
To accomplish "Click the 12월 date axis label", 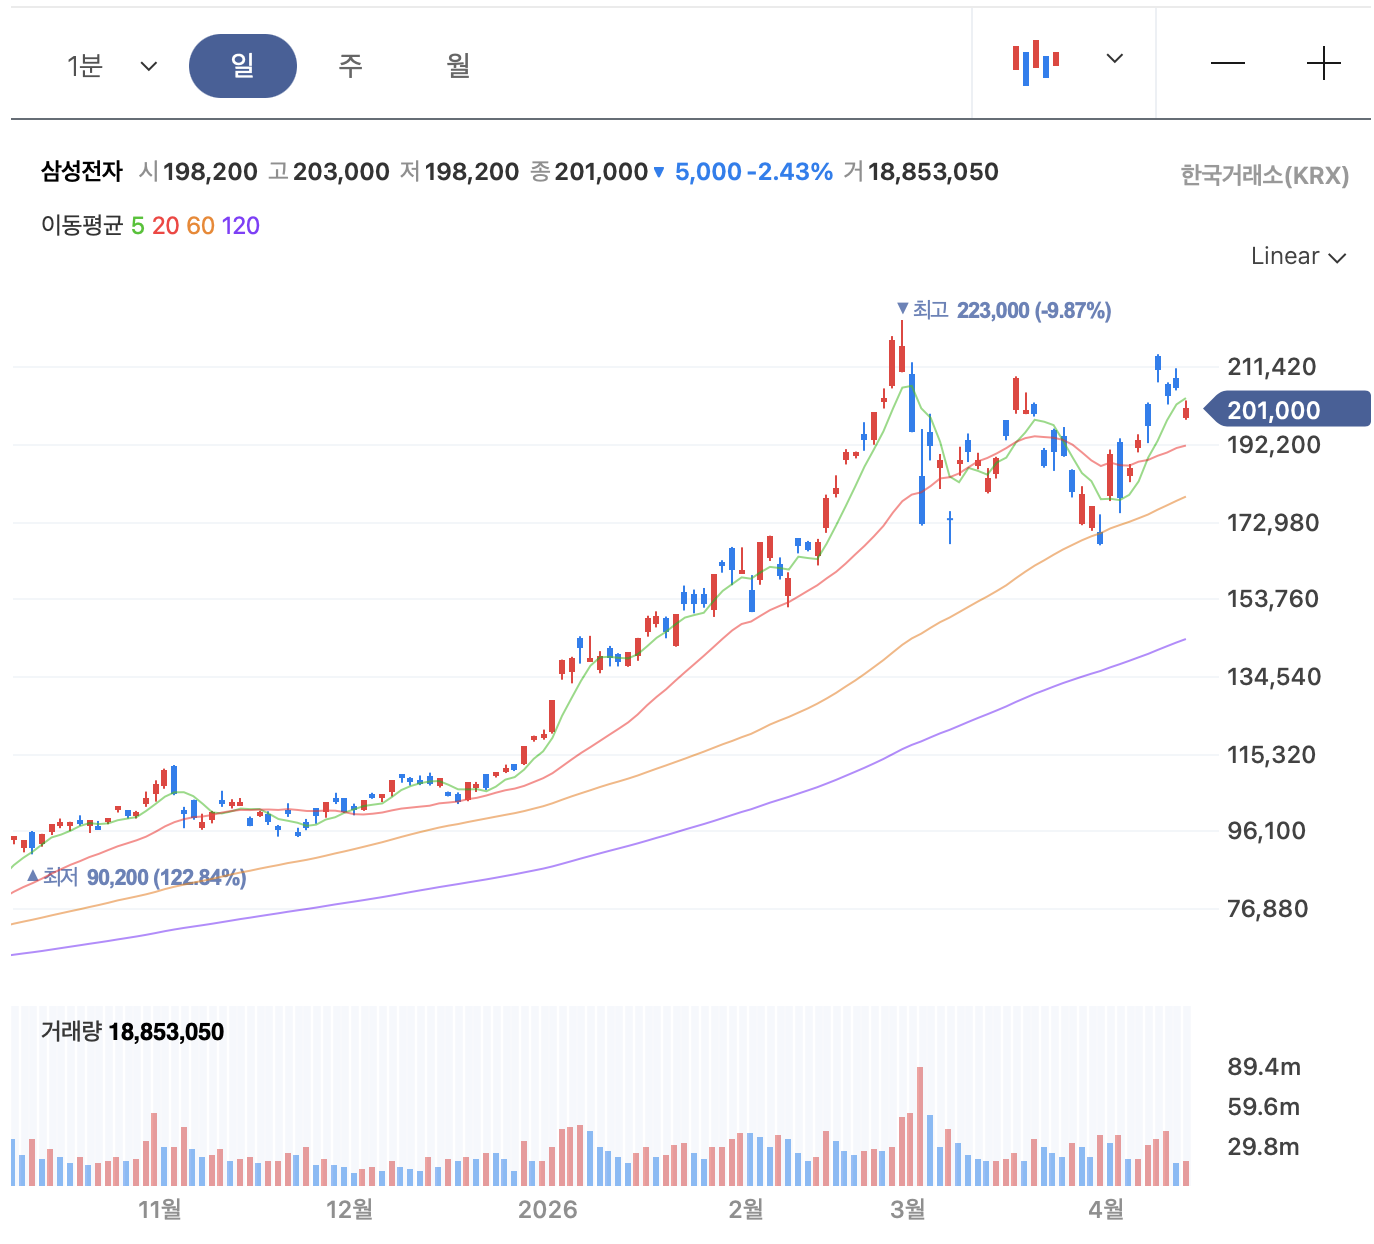I will (x=349, y=1210).
